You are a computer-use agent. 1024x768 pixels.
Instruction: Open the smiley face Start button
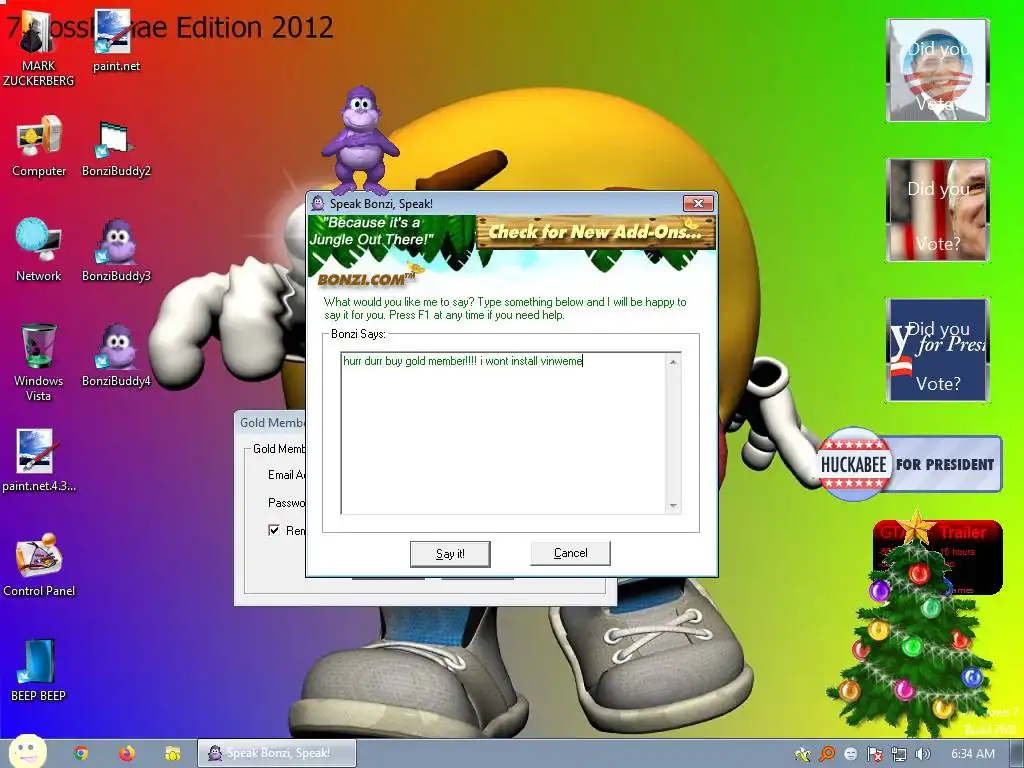27,752
